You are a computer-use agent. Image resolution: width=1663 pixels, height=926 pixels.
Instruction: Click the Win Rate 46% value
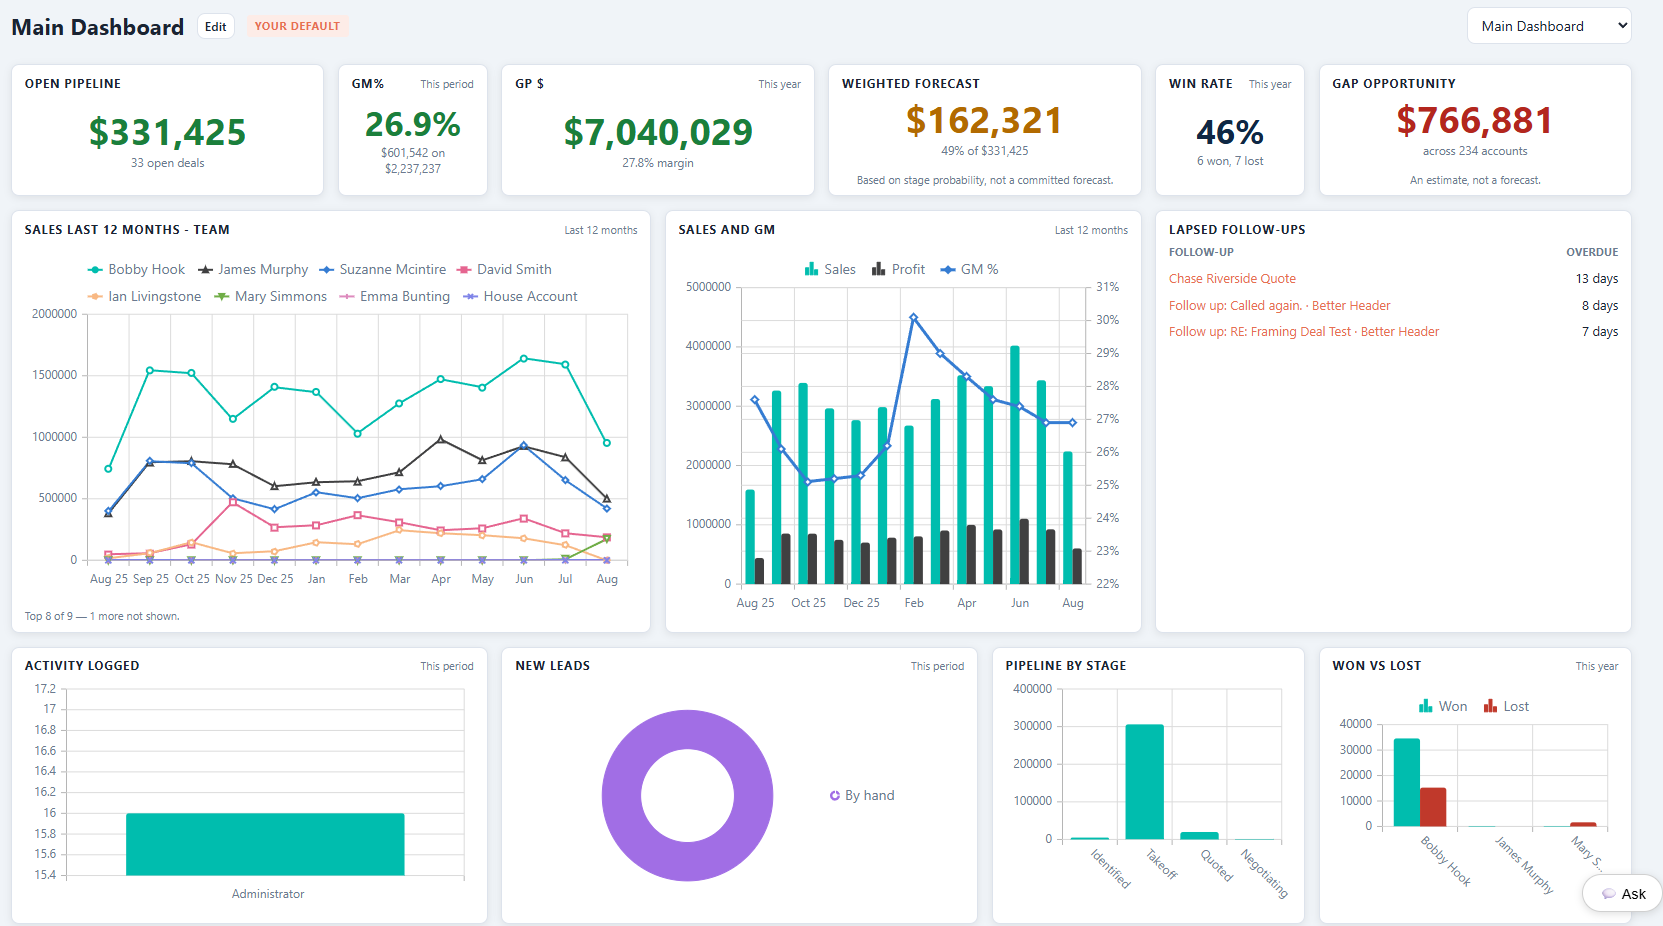(x=1230, y=132)
